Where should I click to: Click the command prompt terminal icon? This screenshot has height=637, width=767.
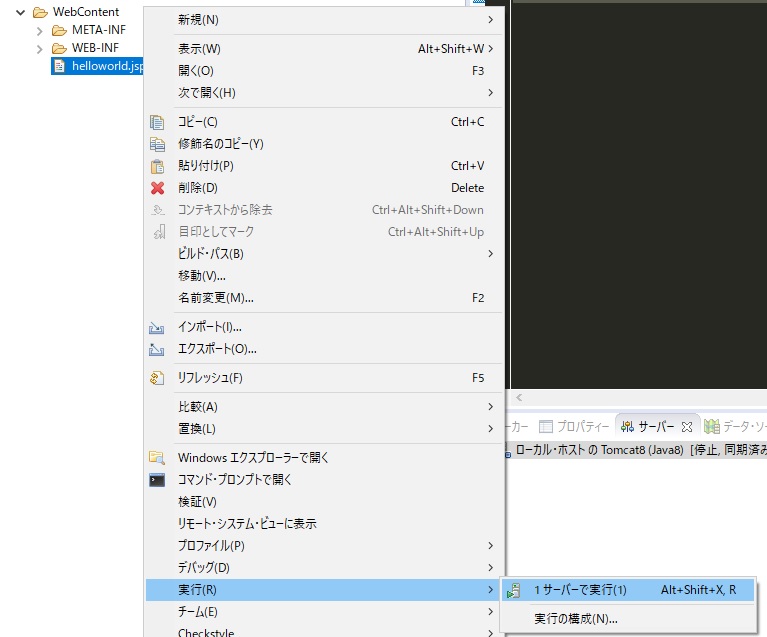click(157, 480)
